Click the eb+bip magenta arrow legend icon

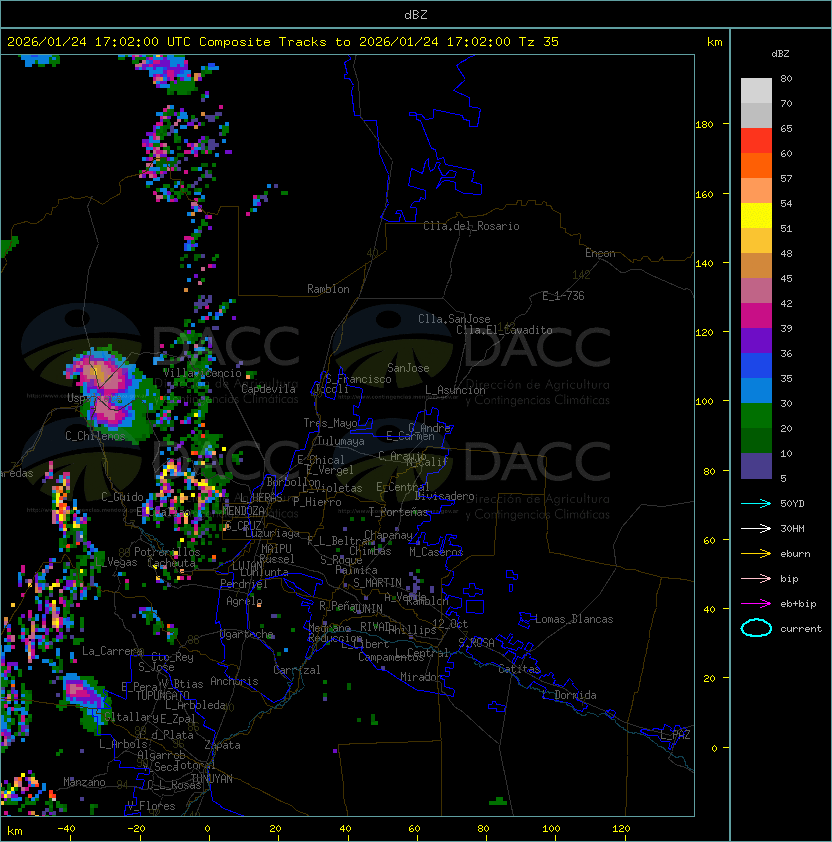(x=756, y=604)
